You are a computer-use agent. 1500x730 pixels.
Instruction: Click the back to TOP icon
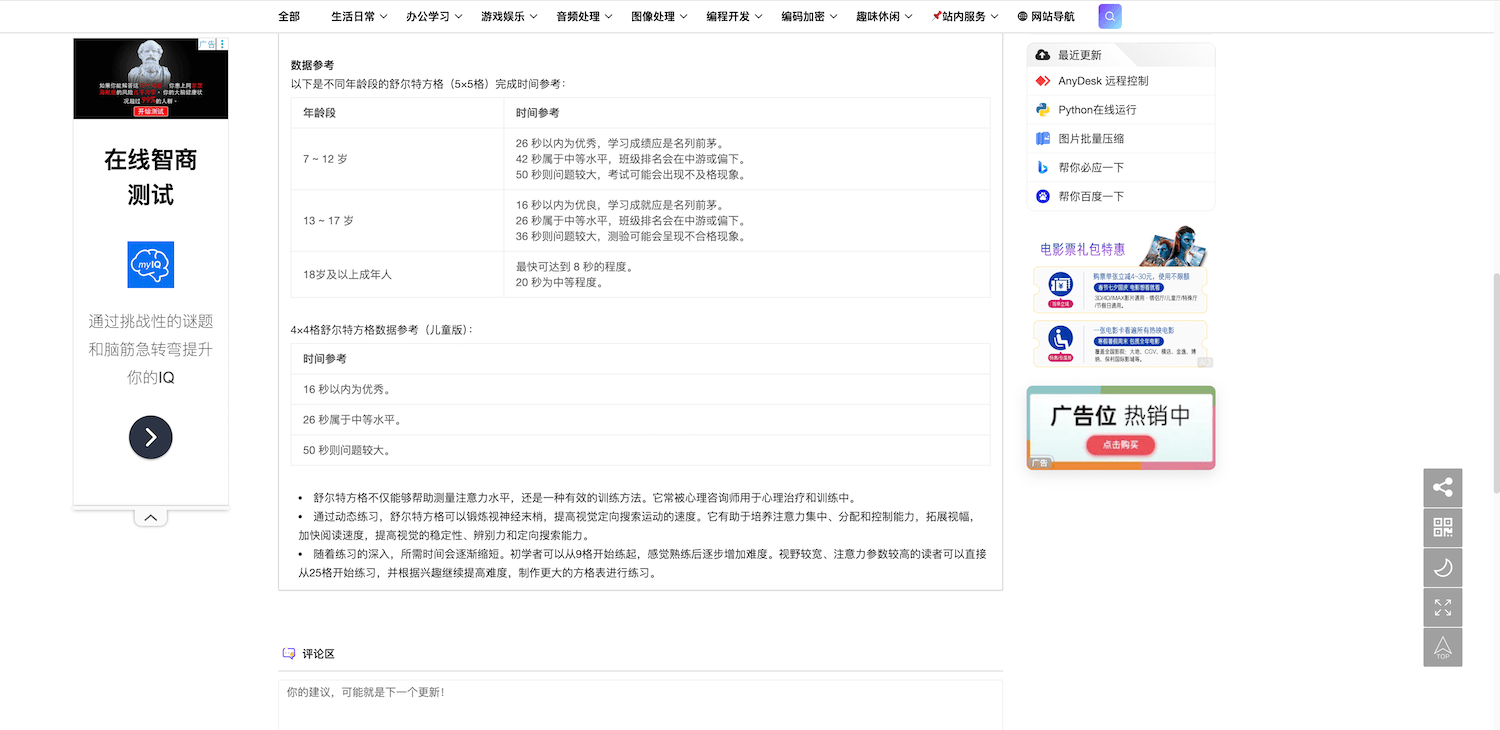pyautogui.click(x=1442, y=647)
